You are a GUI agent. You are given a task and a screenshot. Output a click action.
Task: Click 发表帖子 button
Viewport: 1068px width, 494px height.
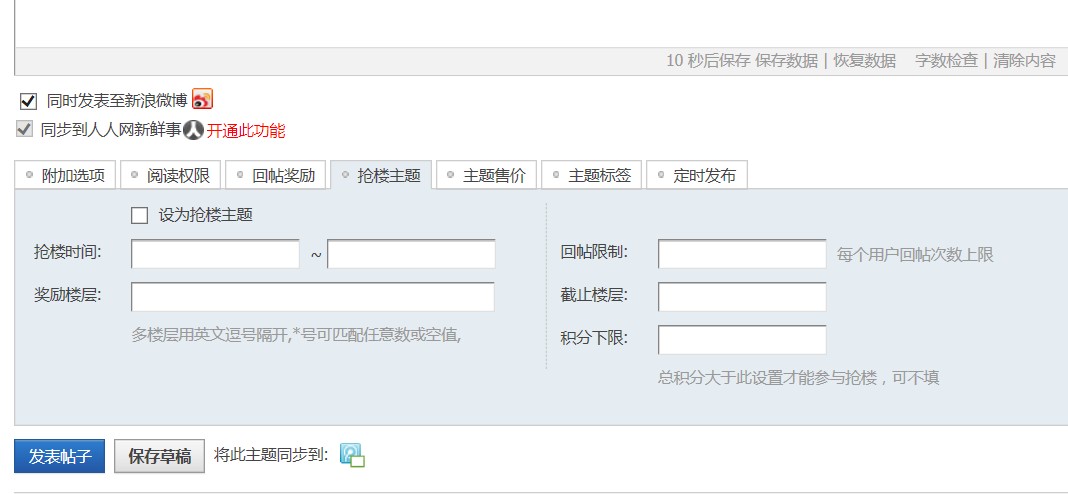pos(60,456)
